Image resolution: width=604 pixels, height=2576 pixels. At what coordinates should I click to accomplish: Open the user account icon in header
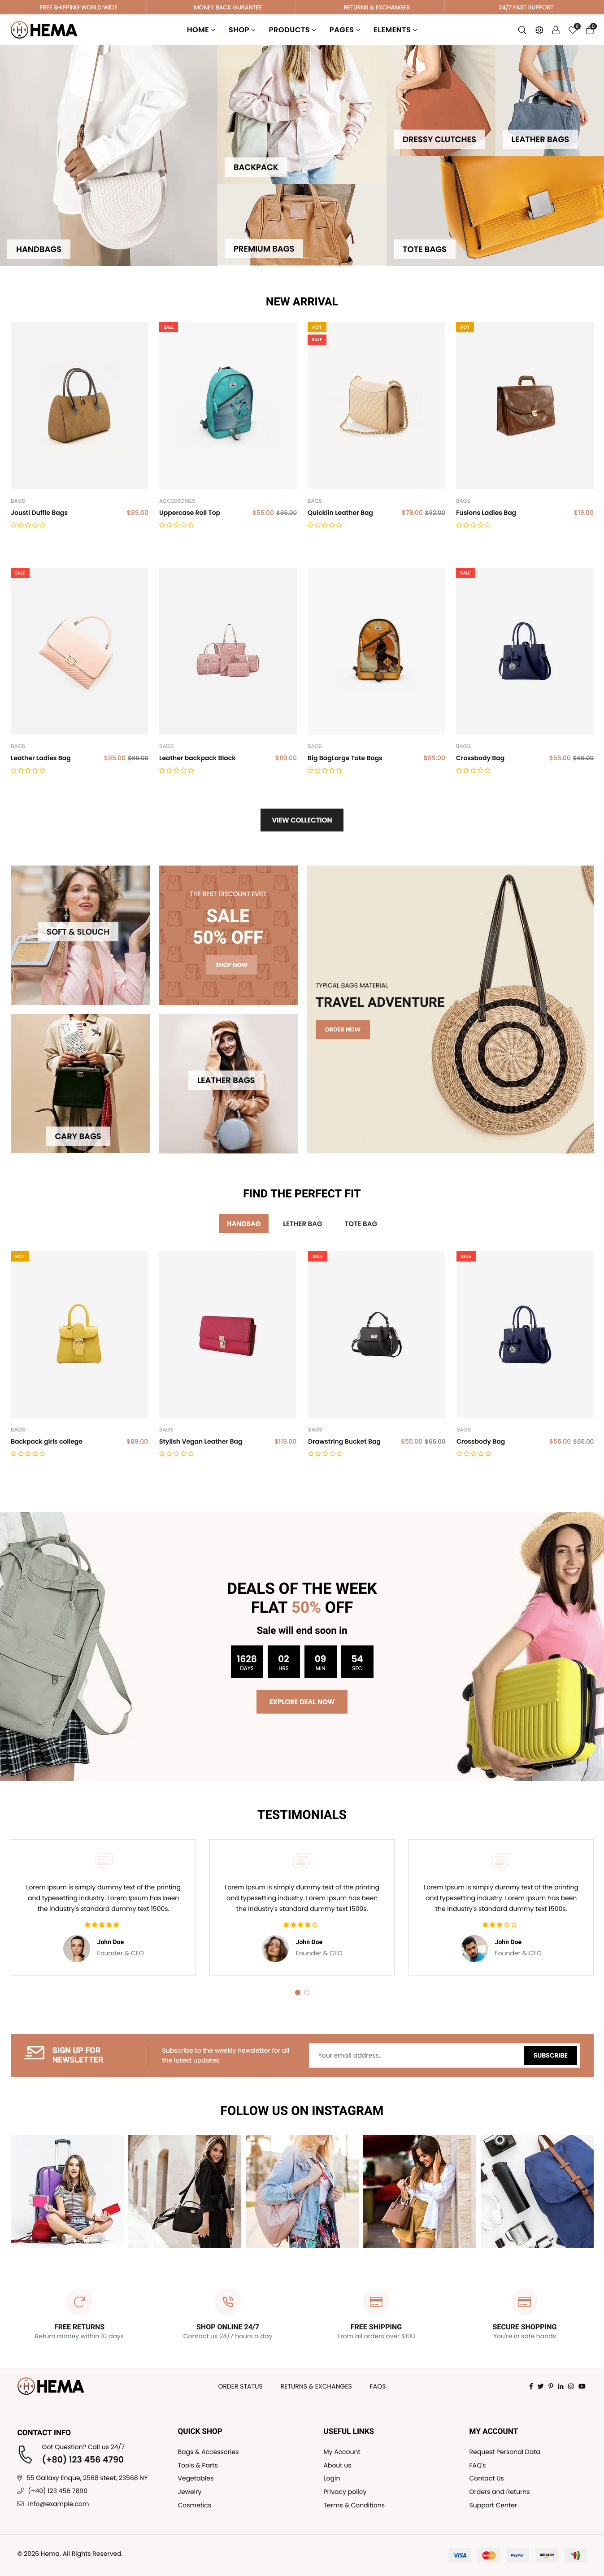[x=556, y=30]
